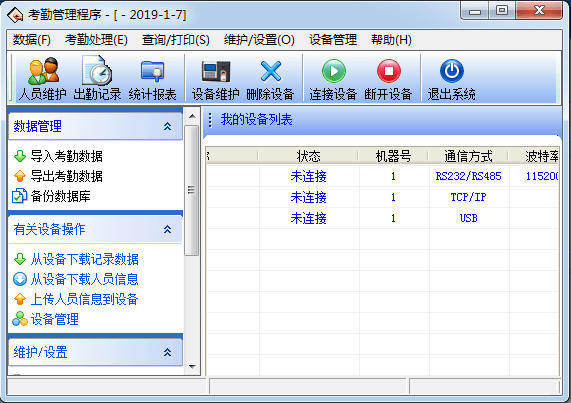
Task: Click machine number 1 in TCP/IP row
Action: click(x=393, y=197)
